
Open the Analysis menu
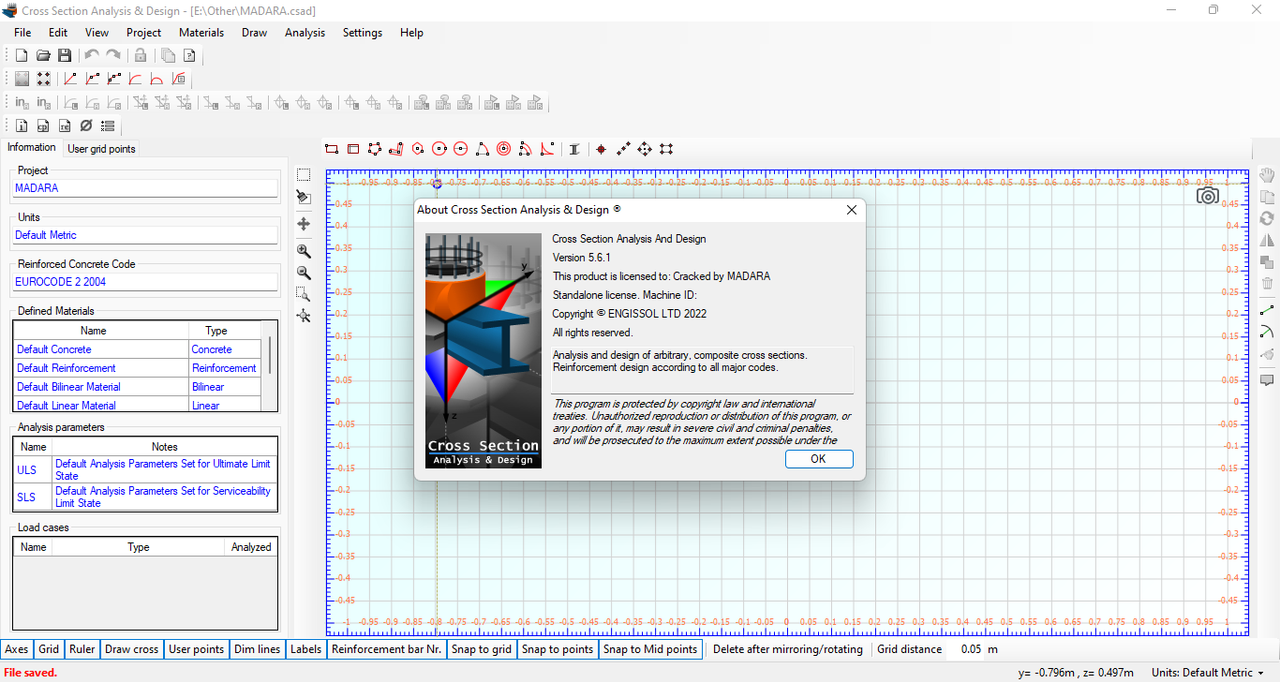[305, 32]
